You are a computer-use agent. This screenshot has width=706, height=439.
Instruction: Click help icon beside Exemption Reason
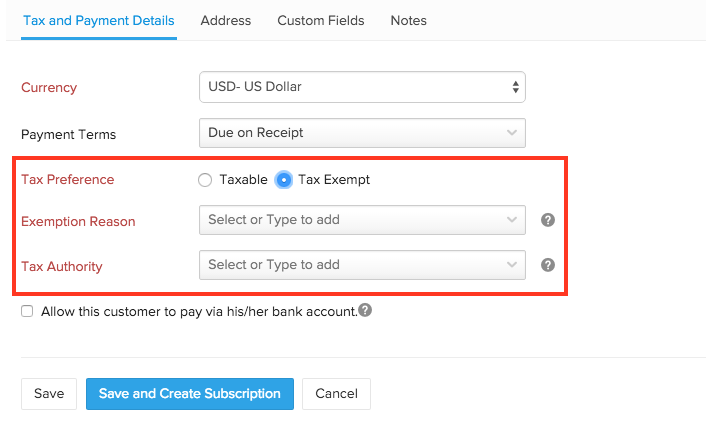pyautogui.click(x=548, y=220)
